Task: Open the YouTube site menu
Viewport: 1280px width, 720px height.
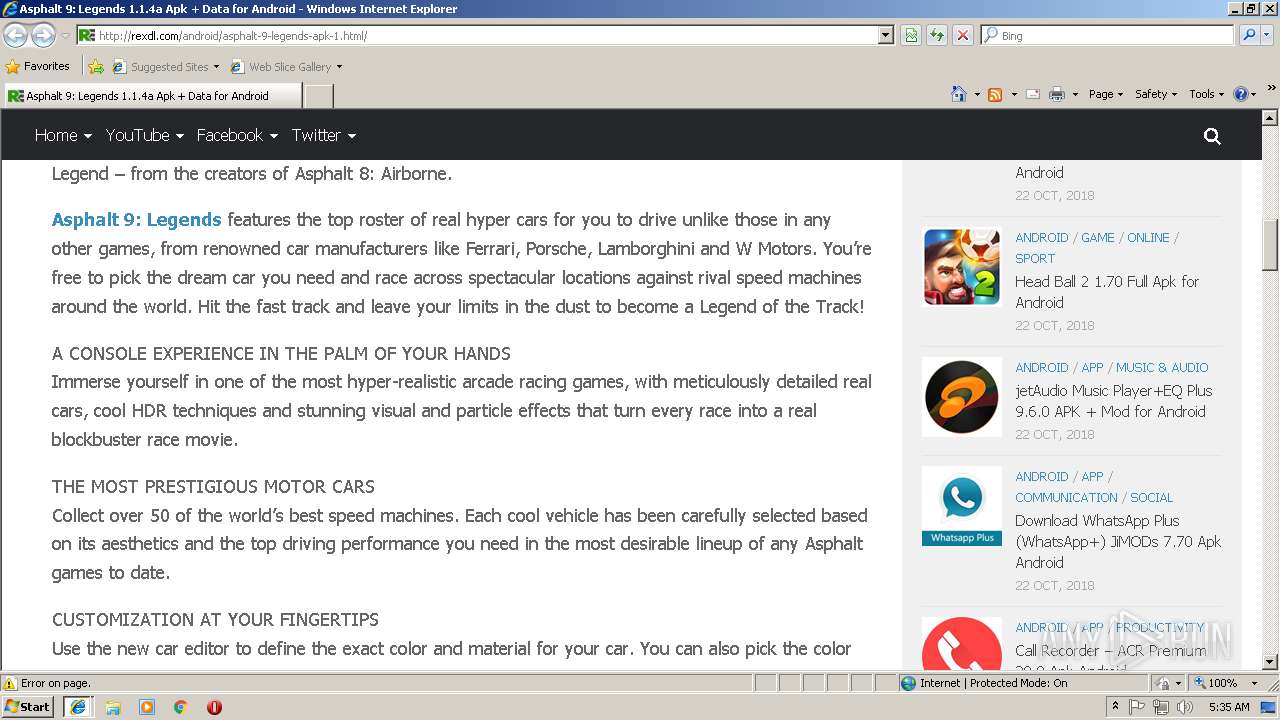Action: pyautogui.click(x=145, y=135)
